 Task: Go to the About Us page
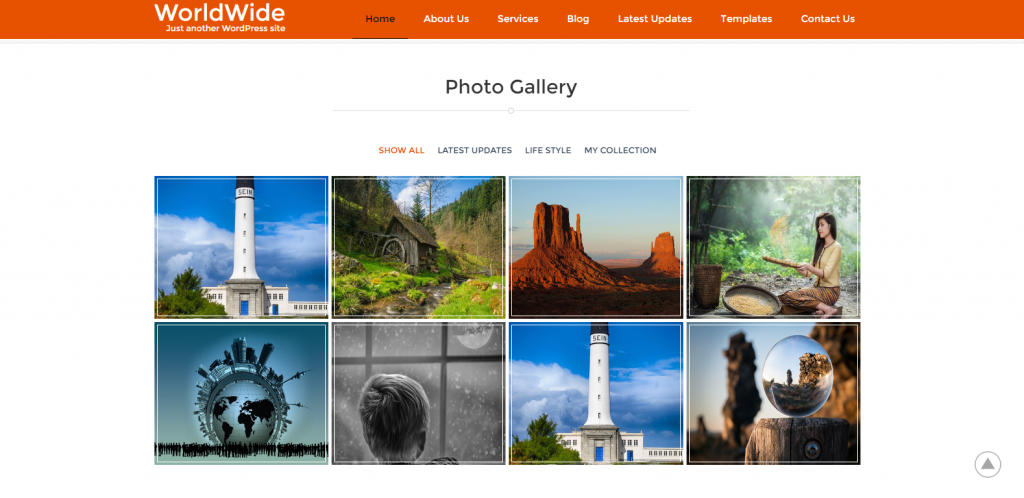[446, 19]
